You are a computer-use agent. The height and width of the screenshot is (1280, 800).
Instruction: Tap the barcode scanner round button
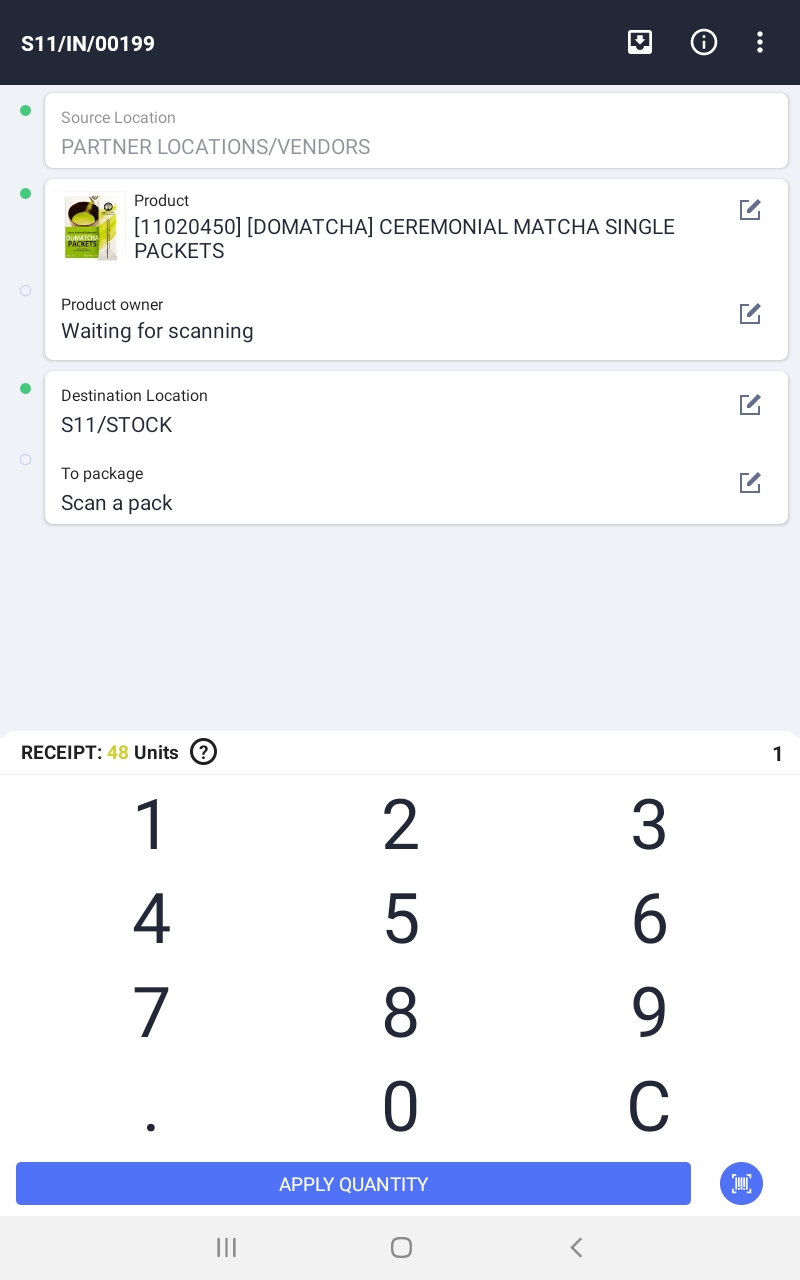741,1184
